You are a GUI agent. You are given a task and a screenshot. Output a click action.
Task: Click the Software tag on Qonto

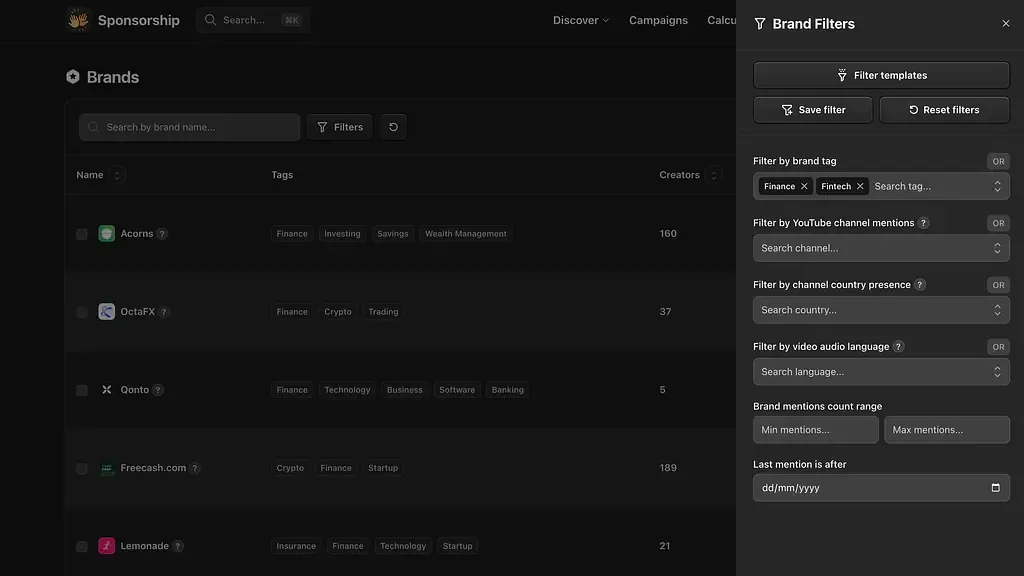coord(456,390)
